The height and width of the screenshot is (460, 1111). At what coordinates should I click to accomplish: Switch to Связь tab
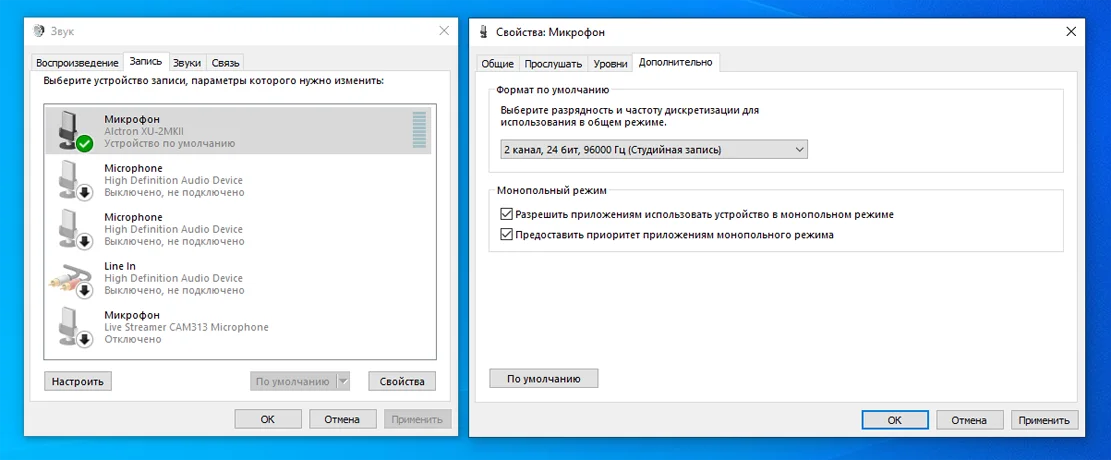[x=226, y=62]
